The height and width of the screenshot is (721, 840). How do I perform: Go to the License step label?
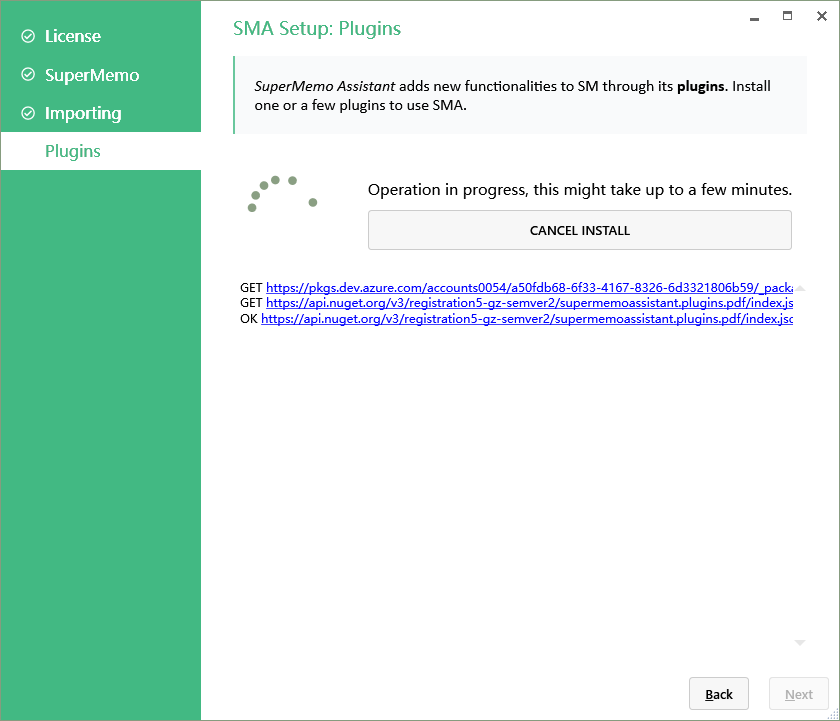73,37
